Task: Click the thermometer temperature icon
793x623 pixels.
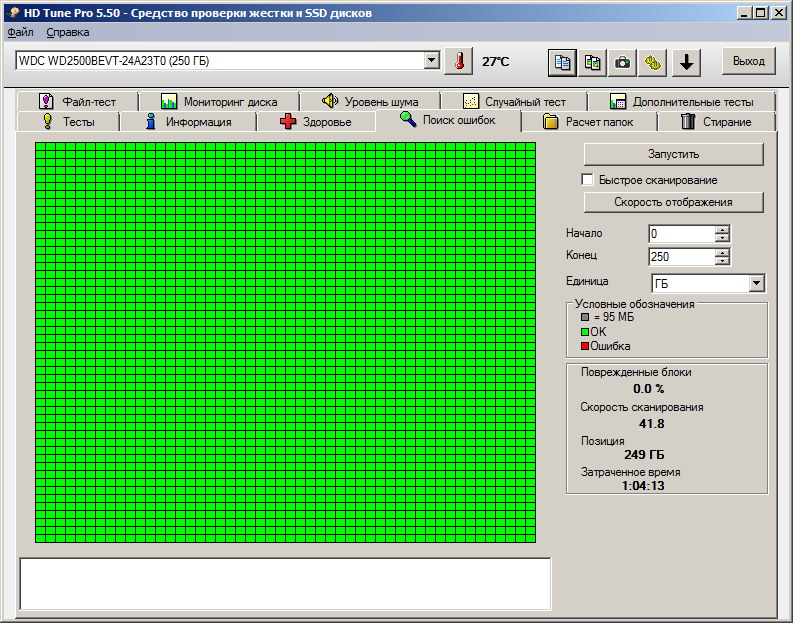Action: tap(458, 61)
